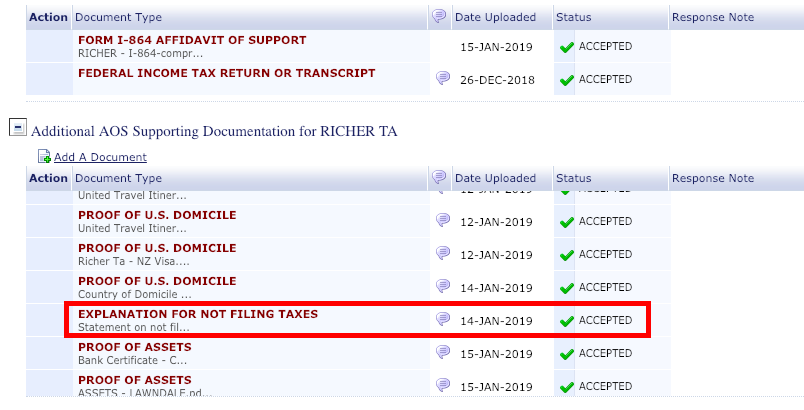Click Date Uploaded header in lower table
Image resolution: width=804 pixels, height=410 pixels.
click(x=495, y=178)
